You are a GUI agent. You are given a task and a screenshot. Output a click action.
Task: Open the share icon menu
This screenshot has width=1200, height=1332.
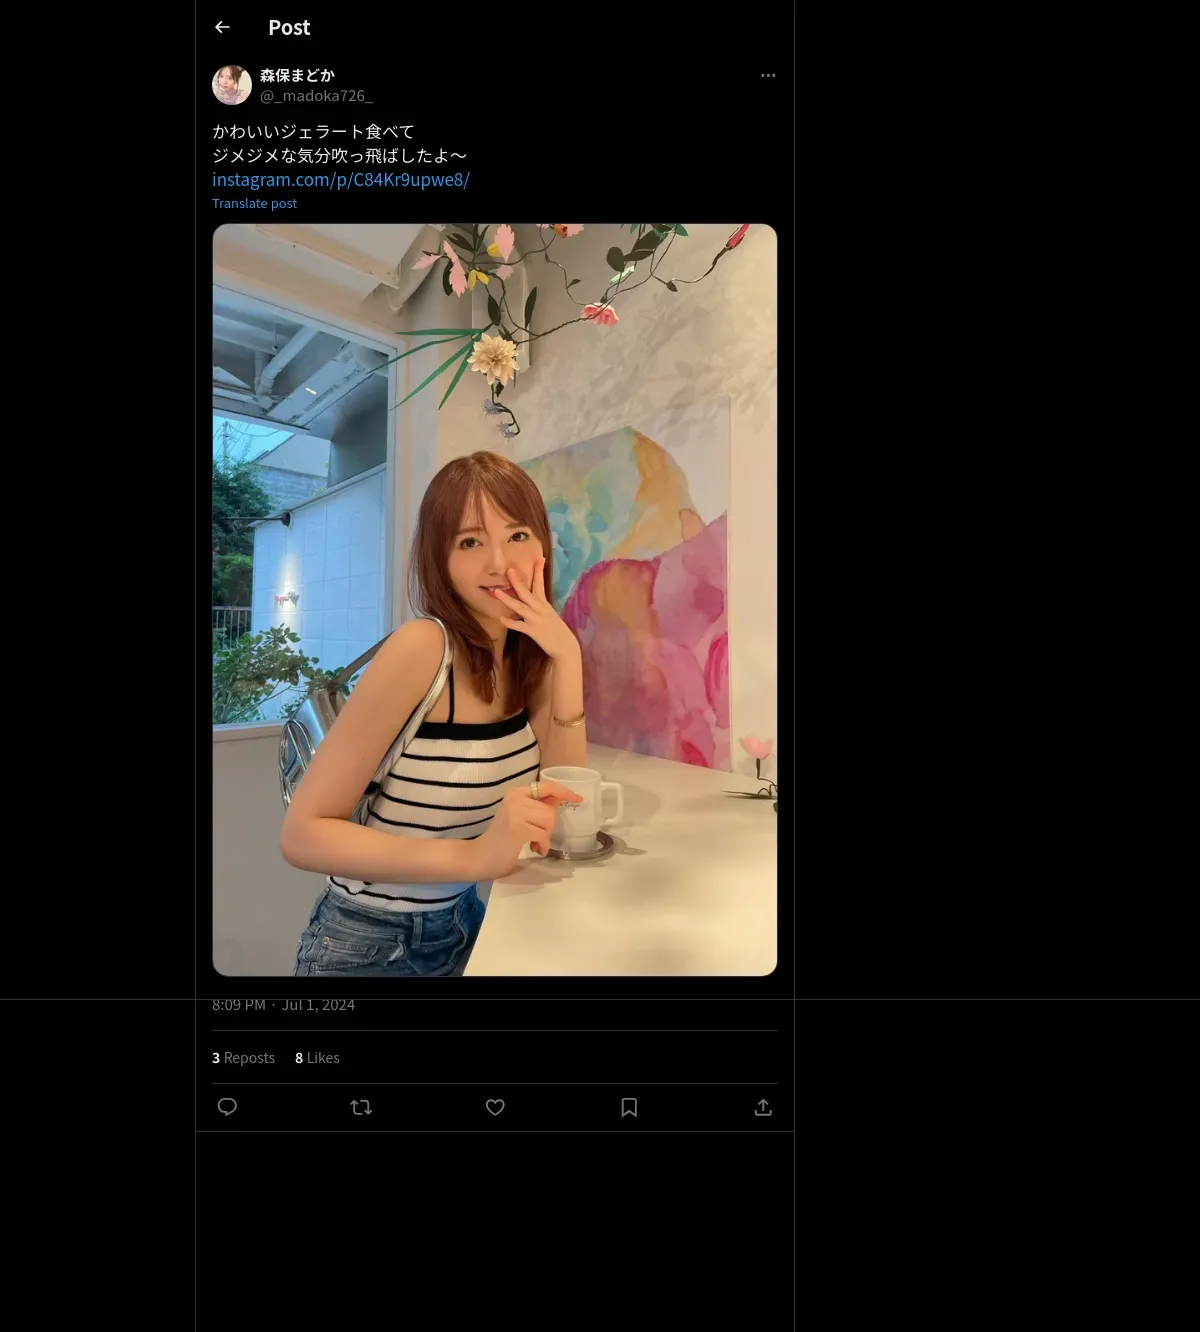tap(763, 1107)
